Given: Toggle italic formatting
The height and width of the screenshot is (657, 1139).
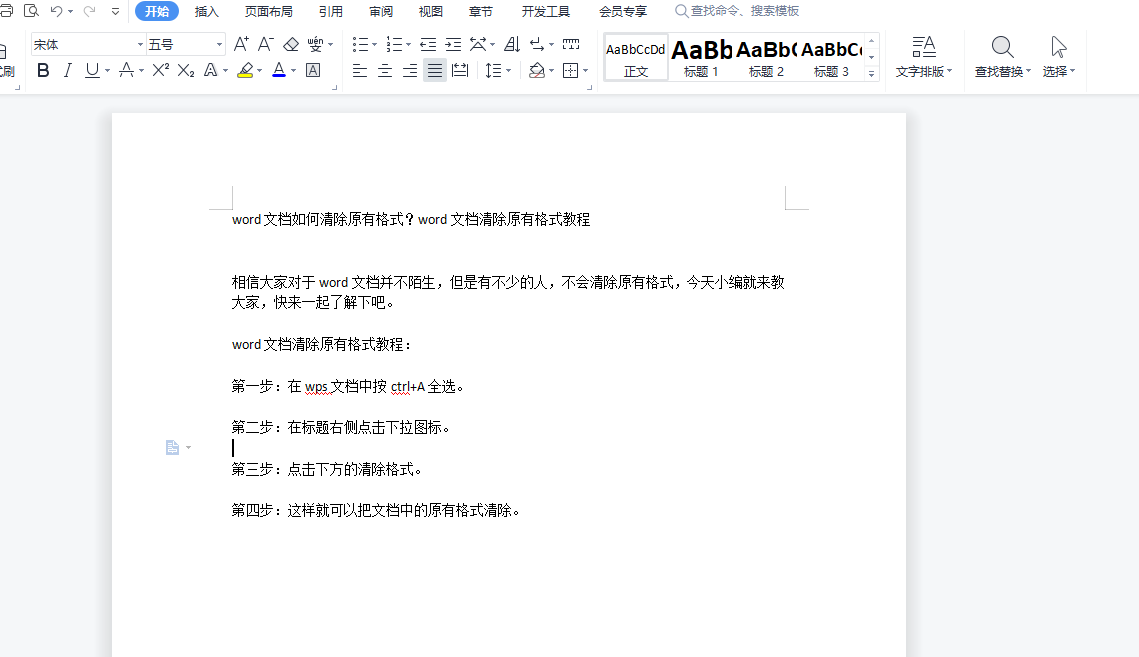Looking at the screenshot, I should (x=68, y=70).
